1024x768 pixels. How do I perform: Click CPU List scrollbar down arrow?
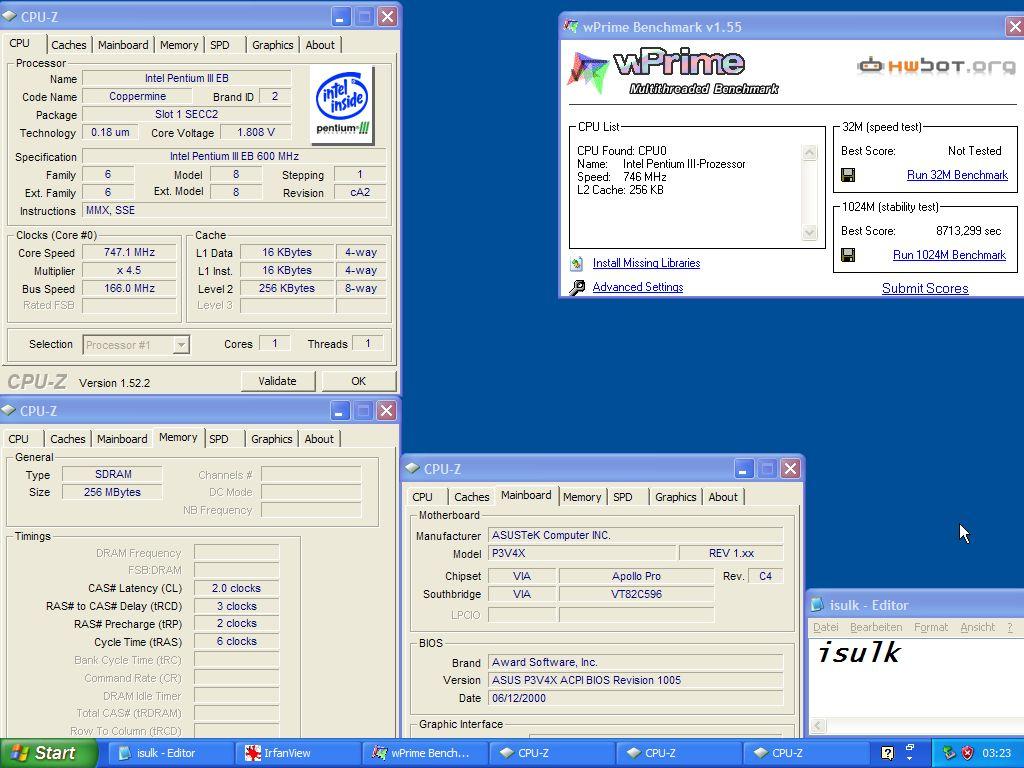click(809, 232)
